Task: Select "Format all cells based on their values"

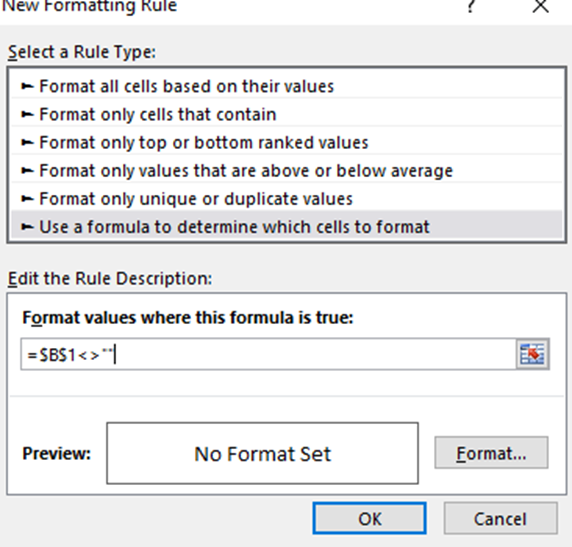Action: [x=287, y=86]
